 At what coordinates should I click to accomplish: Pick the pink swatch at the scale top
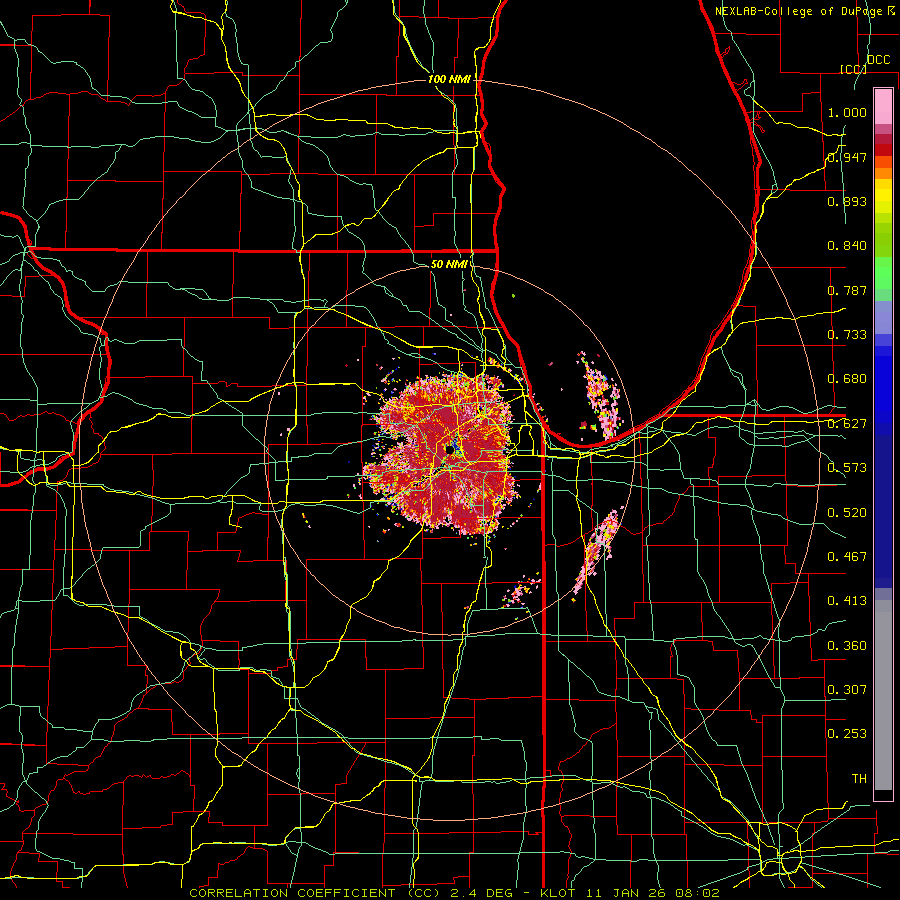coord(883,106)
